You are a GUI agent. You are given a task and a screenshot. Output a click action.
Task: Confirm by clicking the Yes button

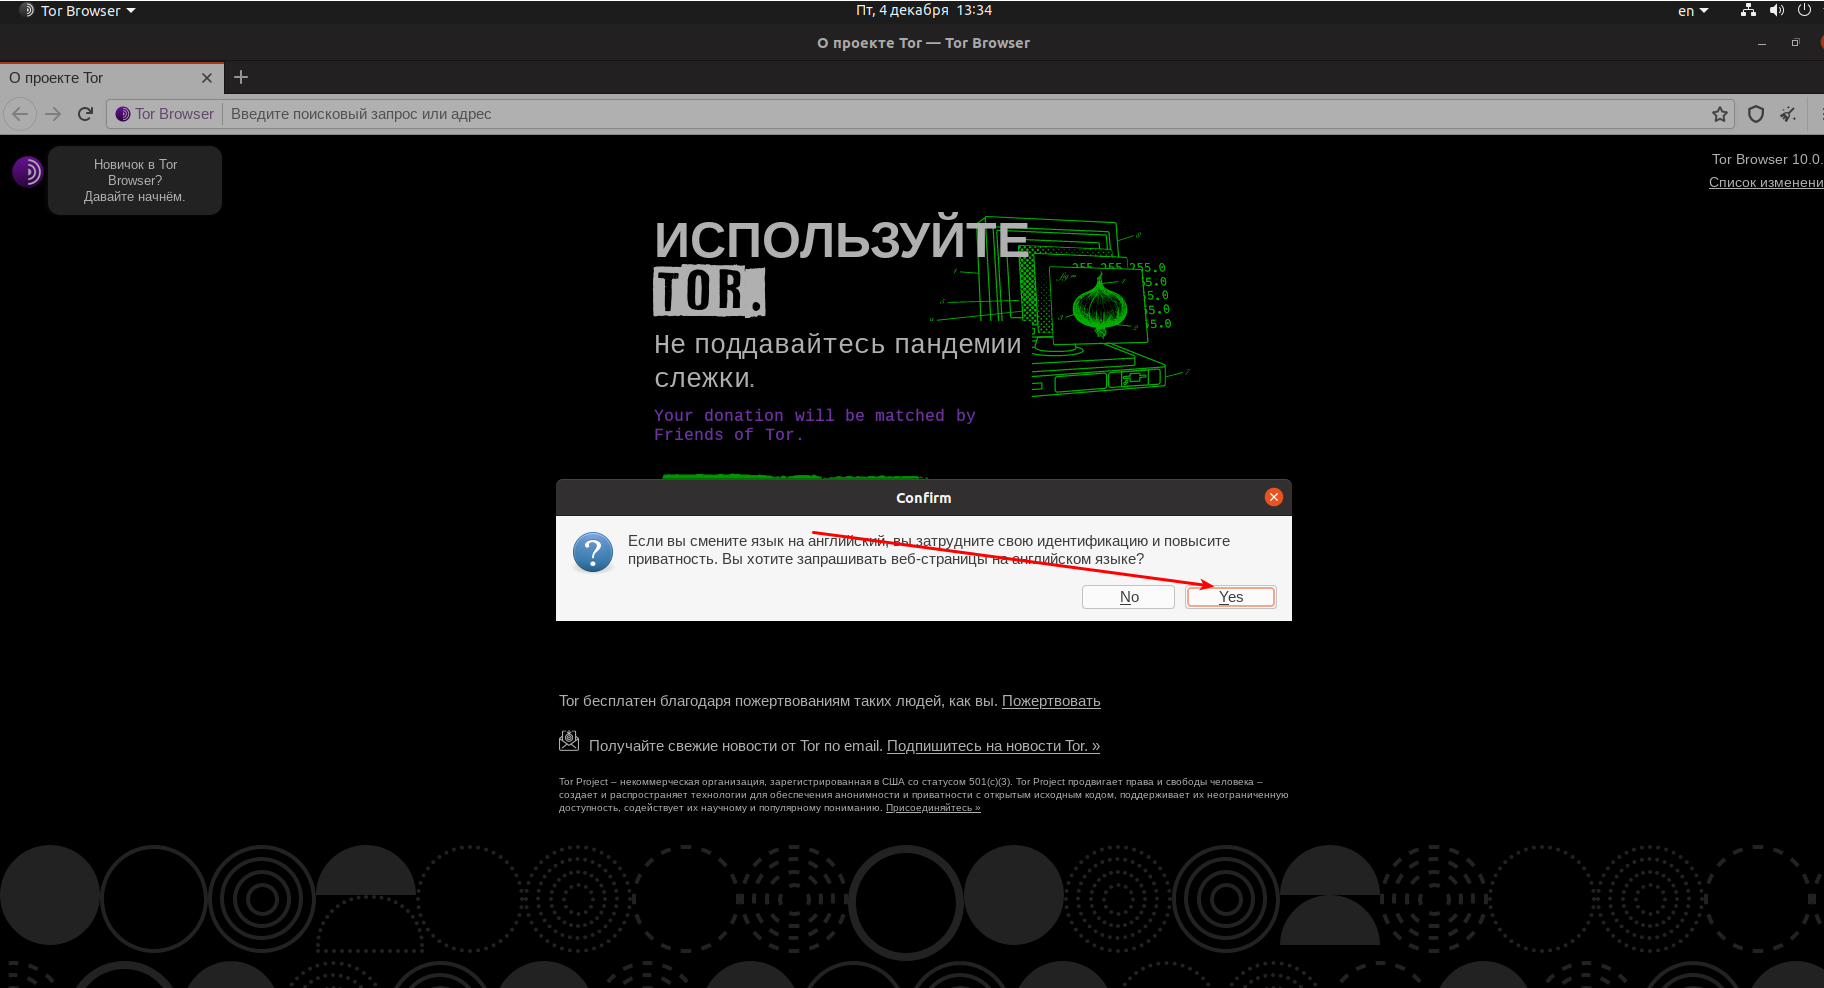pos(1231,597)
